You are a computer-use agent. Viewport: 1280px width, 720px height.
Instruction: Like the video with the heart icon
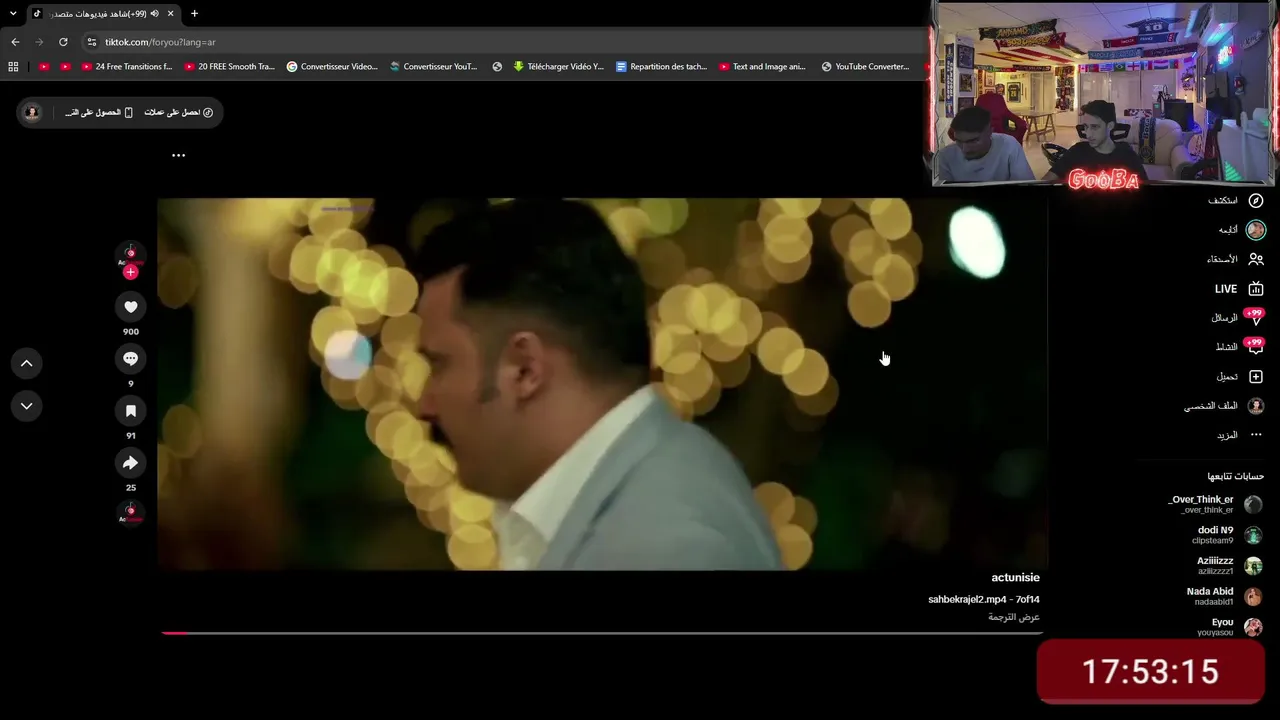130,306
